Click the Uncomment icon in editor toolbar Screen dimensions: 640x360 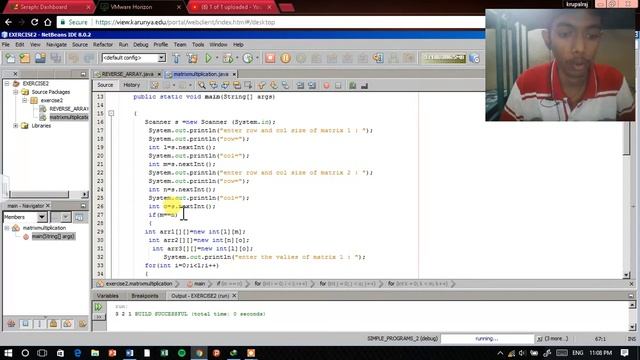[364, 85]
